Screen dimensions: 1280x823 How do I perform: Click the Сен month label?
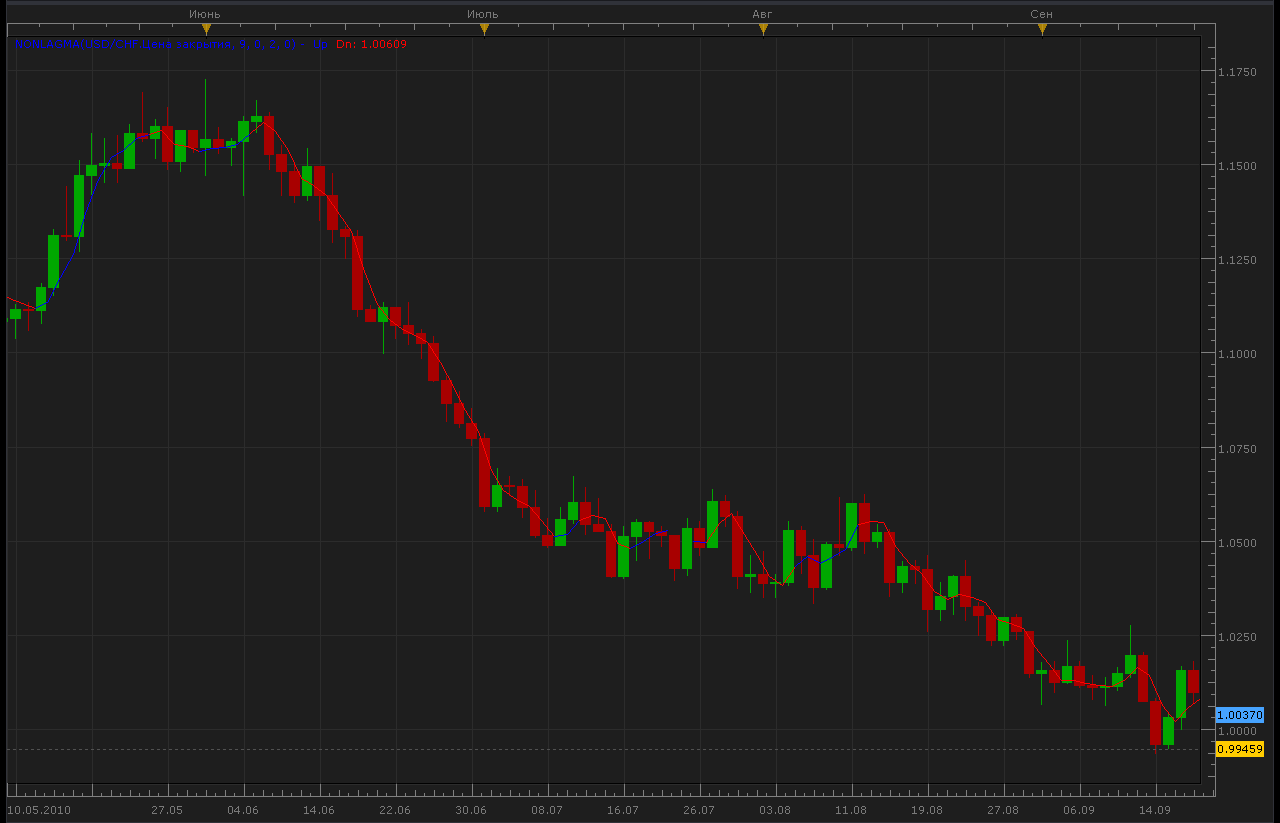tap(1041, 14)
